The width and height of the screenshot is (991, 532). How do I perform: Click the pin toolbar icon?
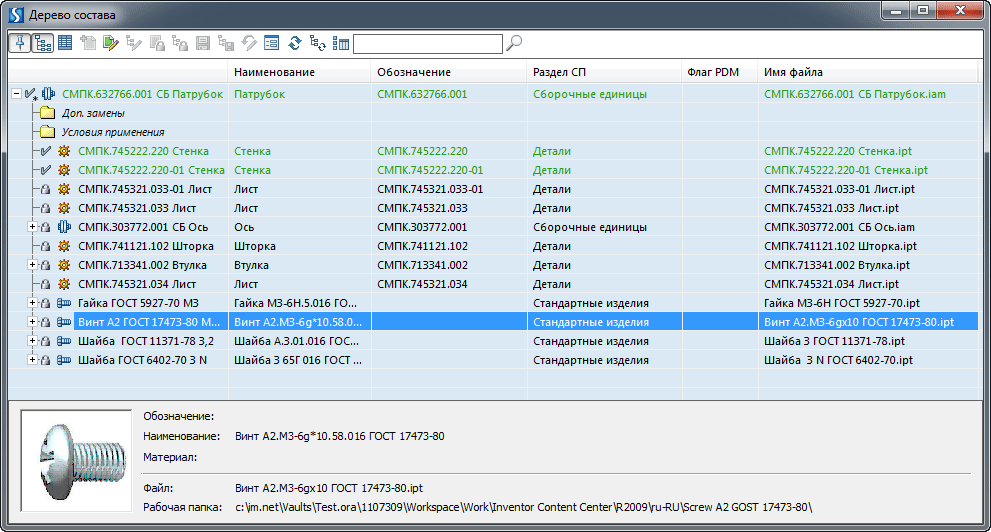[20, 43]
